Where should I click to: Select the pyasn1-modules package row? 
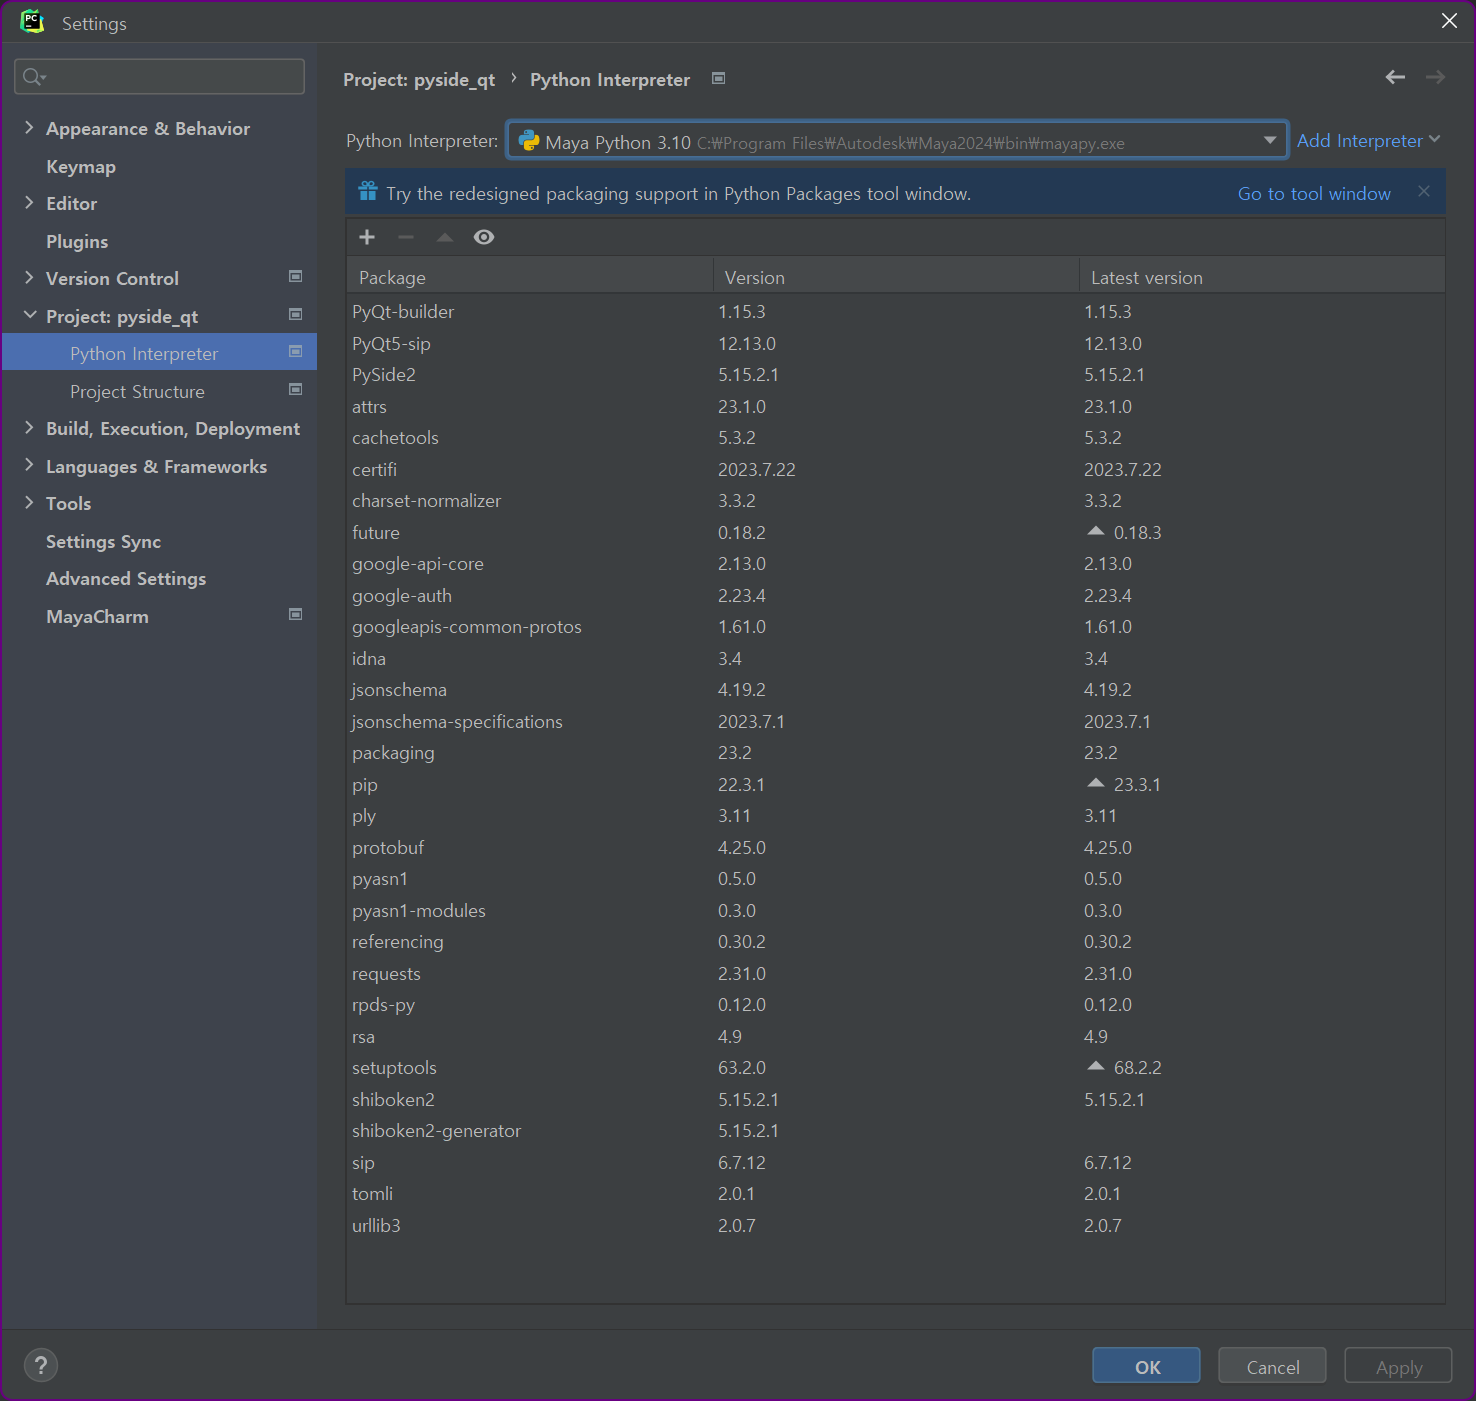[895, 911]
